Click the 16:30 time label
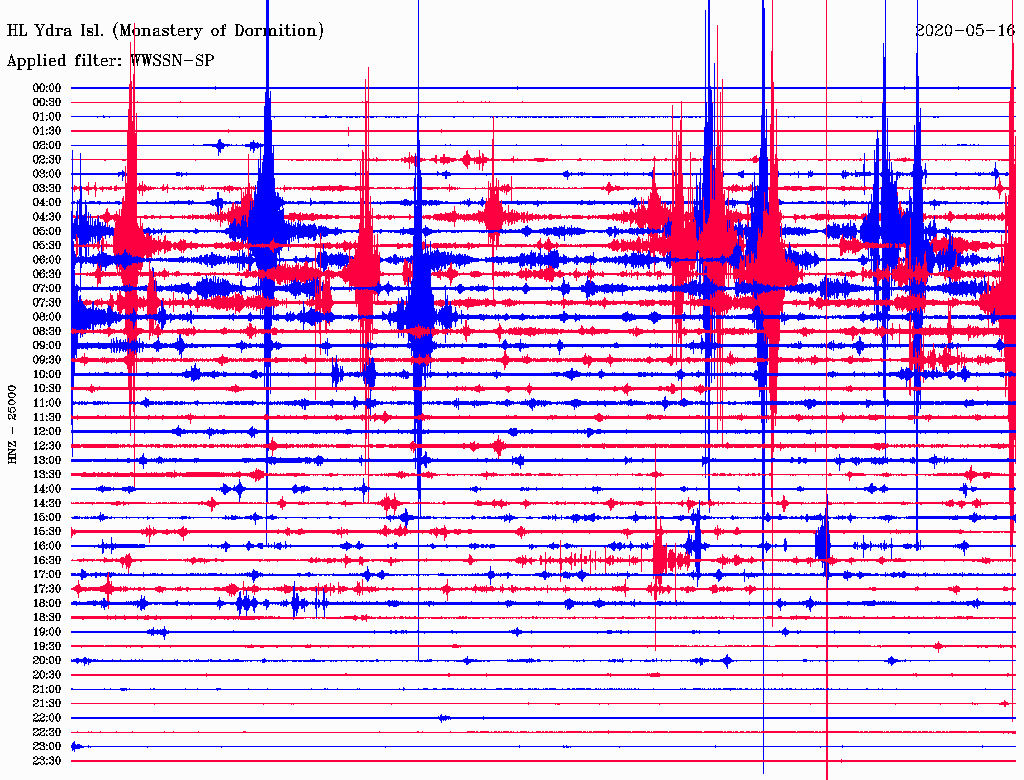Viewport: 1024px width, 780px height. [47, 561]
